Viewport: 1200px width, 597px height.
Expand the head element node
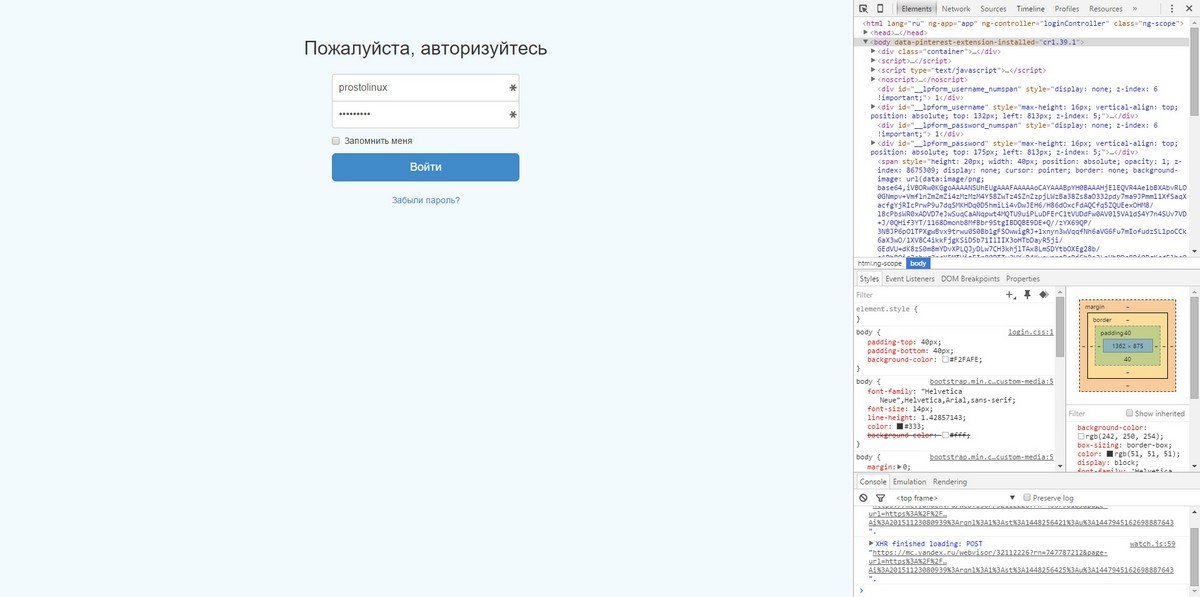click(866, 32)
